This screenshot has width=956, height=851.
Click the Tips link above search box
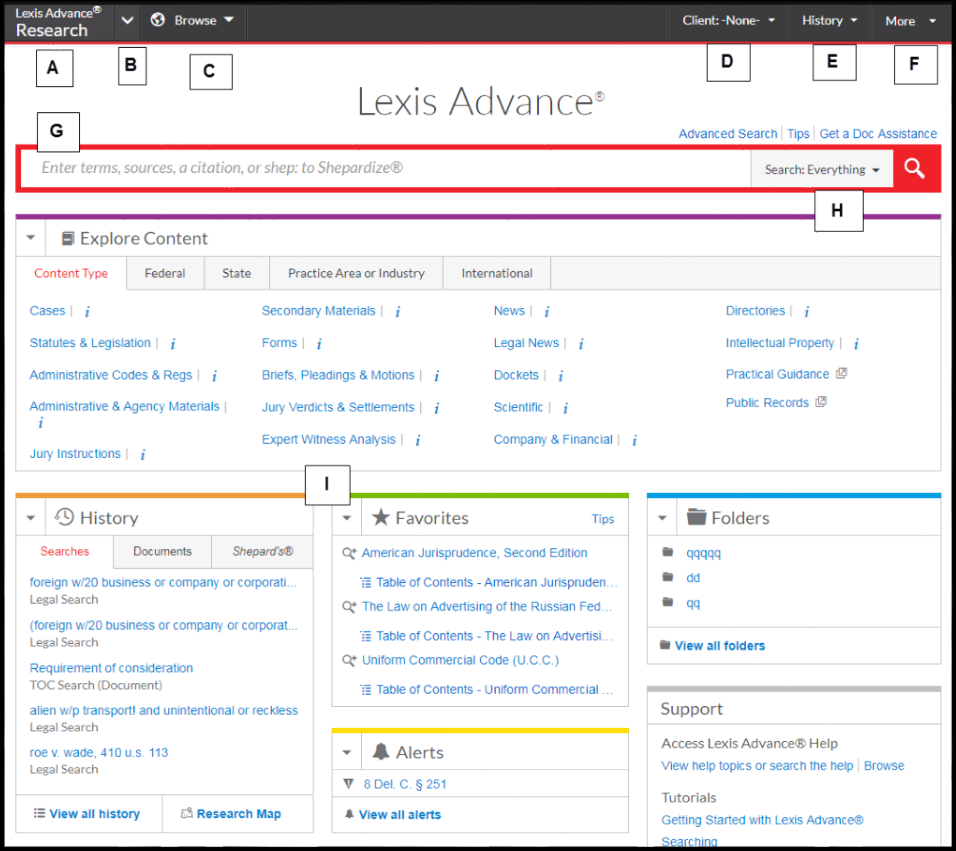tap(798, 134)
